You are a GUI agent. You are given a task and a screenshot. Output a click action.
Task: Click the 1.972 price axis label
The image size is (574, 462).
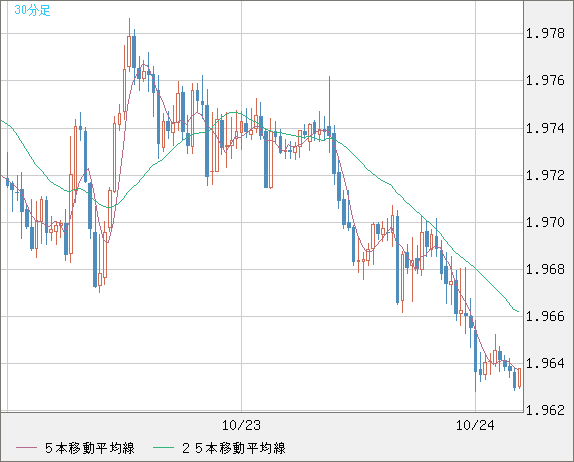tap(545, 175)
